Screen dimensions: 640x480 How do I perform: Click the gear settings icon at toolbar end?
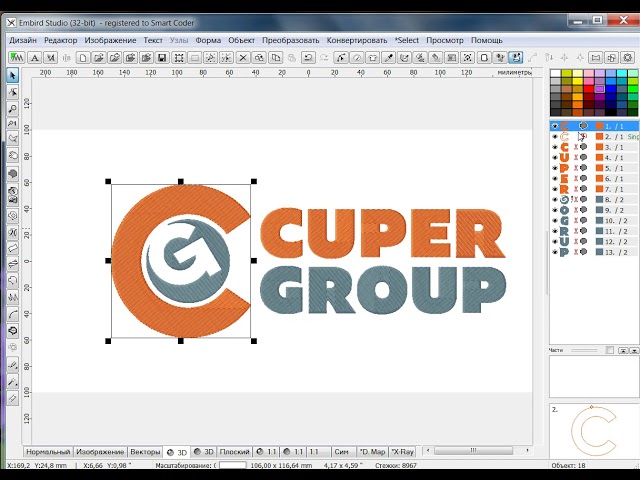(x=627, y=58)
